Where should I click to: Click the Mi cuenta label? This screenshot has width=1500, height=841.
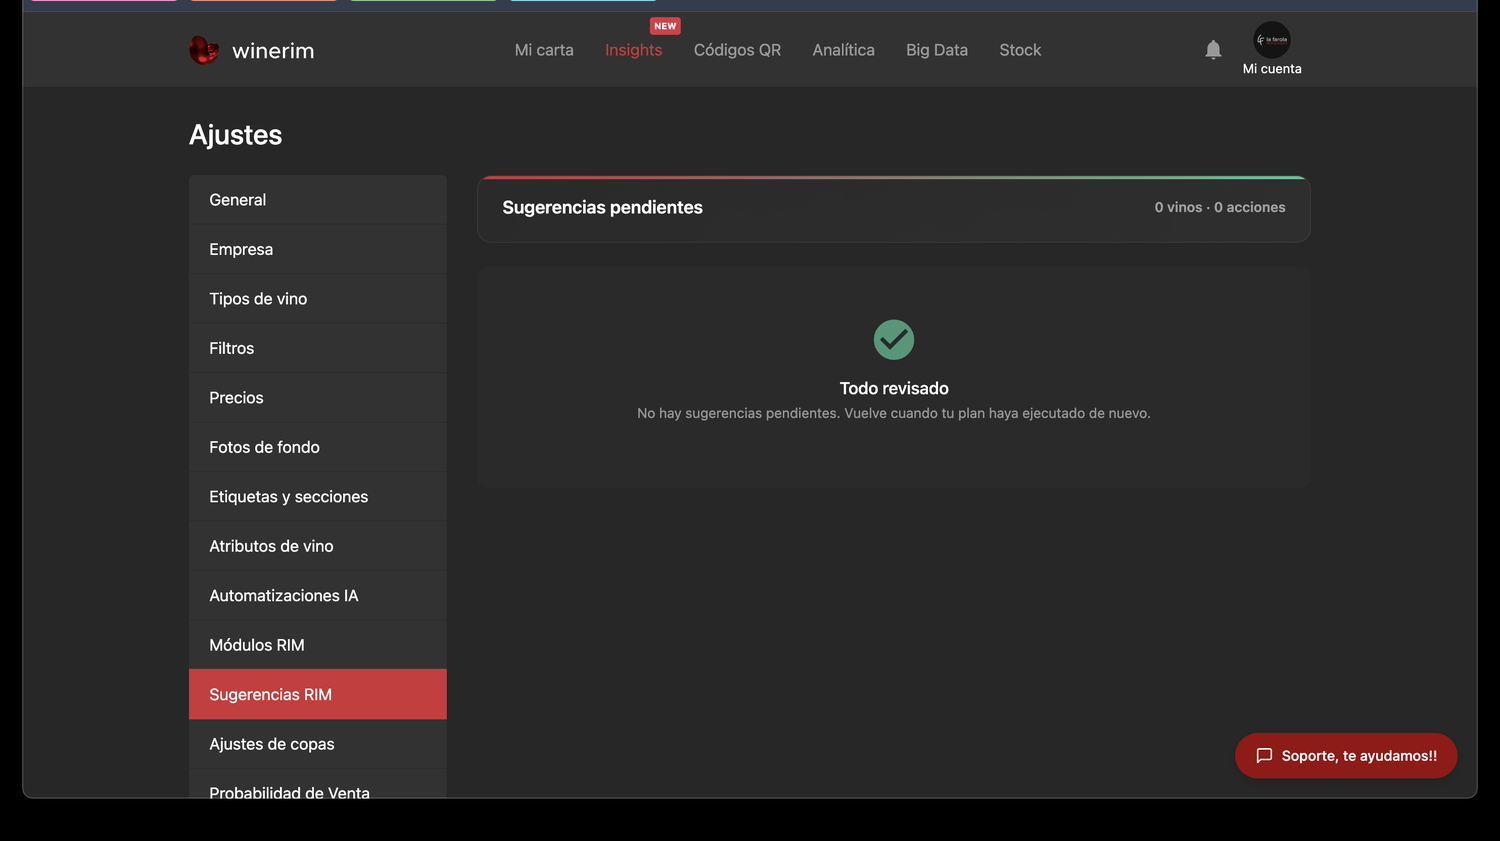click(x=1272, y=69)
